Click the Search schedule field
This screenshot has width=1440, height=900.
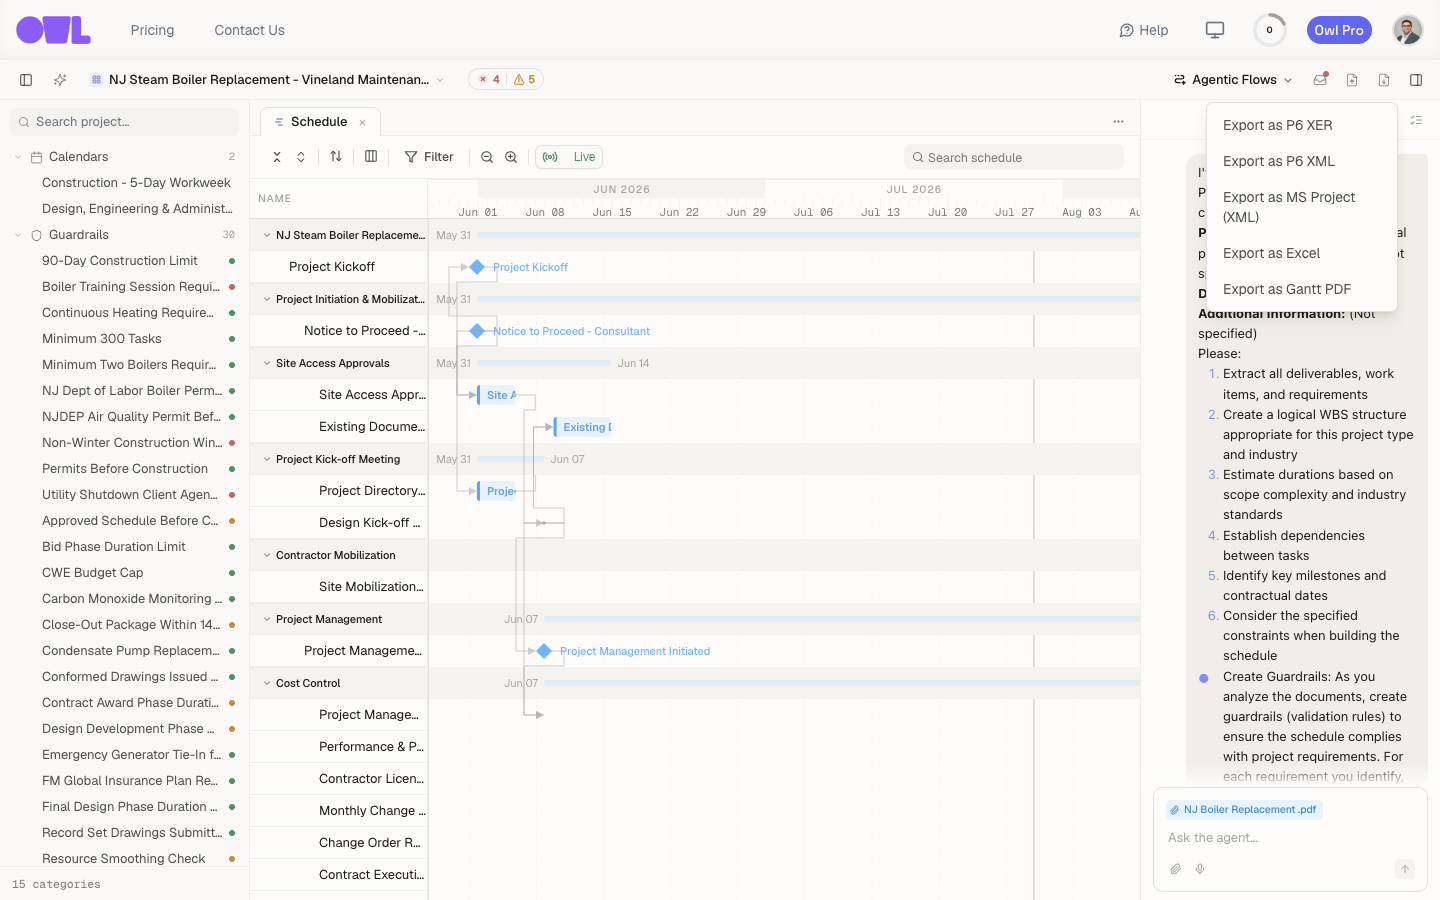pos(1014,157)
